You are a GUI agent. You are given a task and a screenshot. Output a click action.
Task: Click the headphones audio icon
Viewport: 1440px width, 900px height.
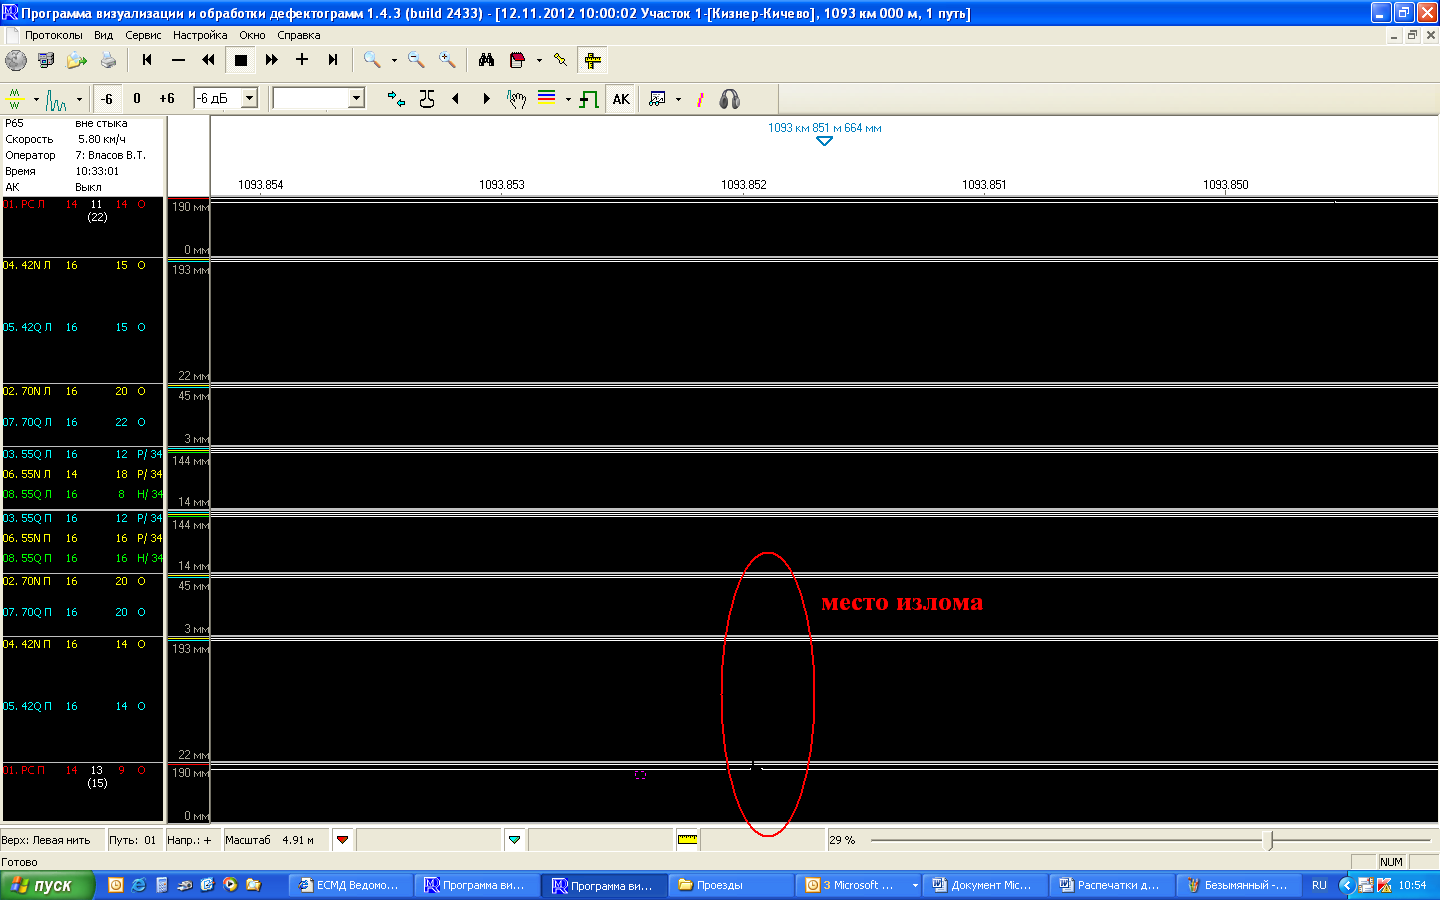coord(730,99)
